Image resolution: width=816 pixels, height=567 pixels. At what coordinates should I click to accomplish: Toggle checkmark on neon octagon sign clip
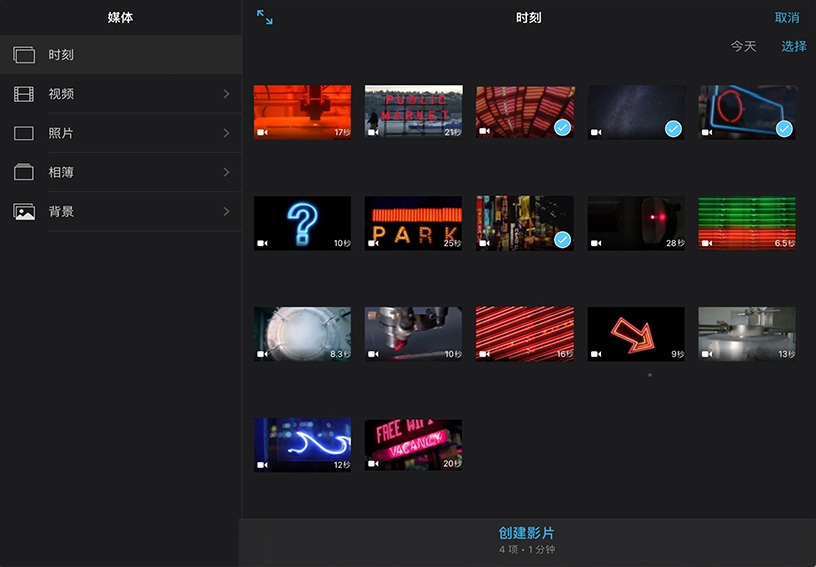pyautogui.click(x=784, y=128)
